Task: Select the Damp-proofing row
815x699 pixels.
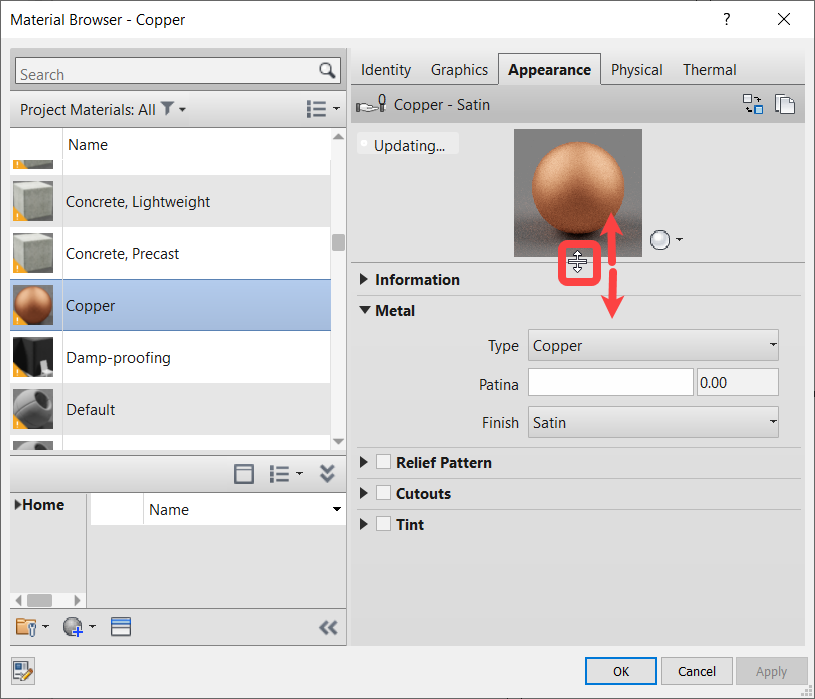Action: (x=170, y=357)
